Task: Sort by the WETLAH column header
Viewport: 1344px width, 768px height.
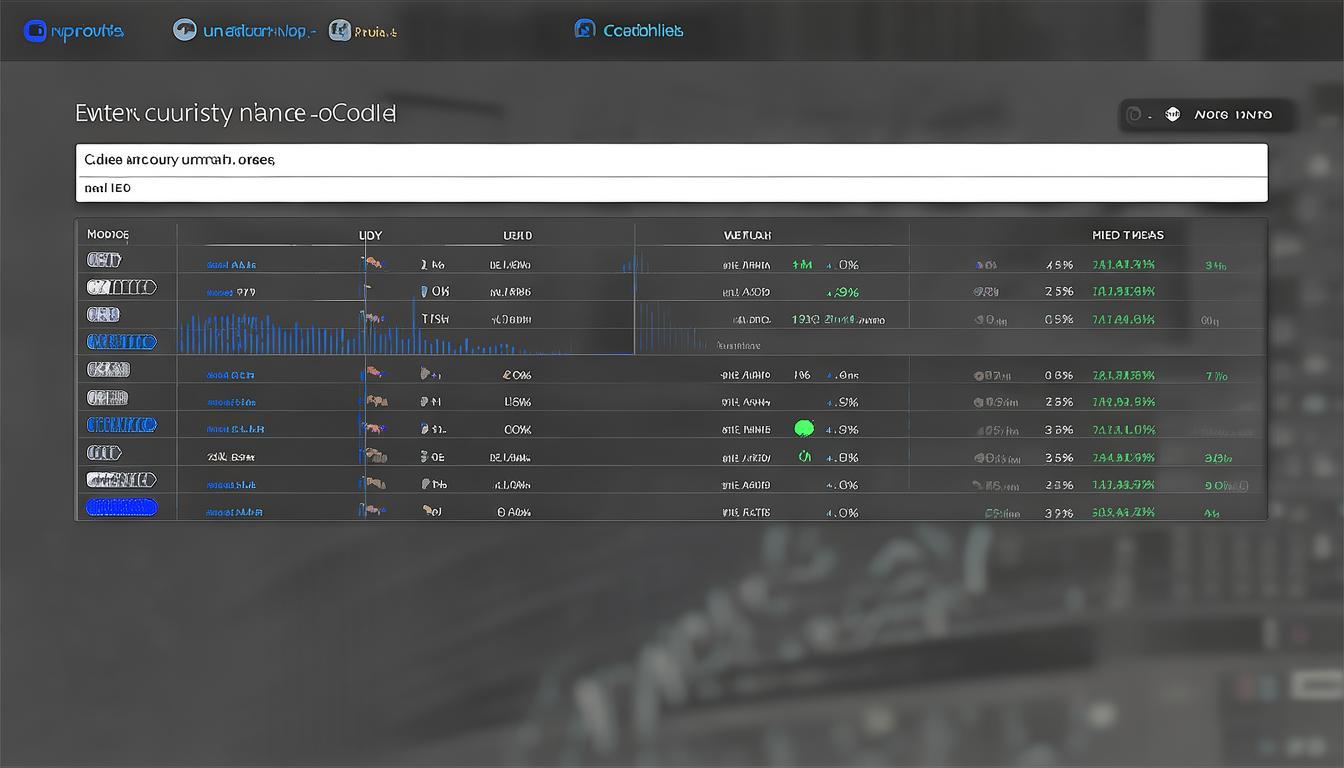Action: 747,235
